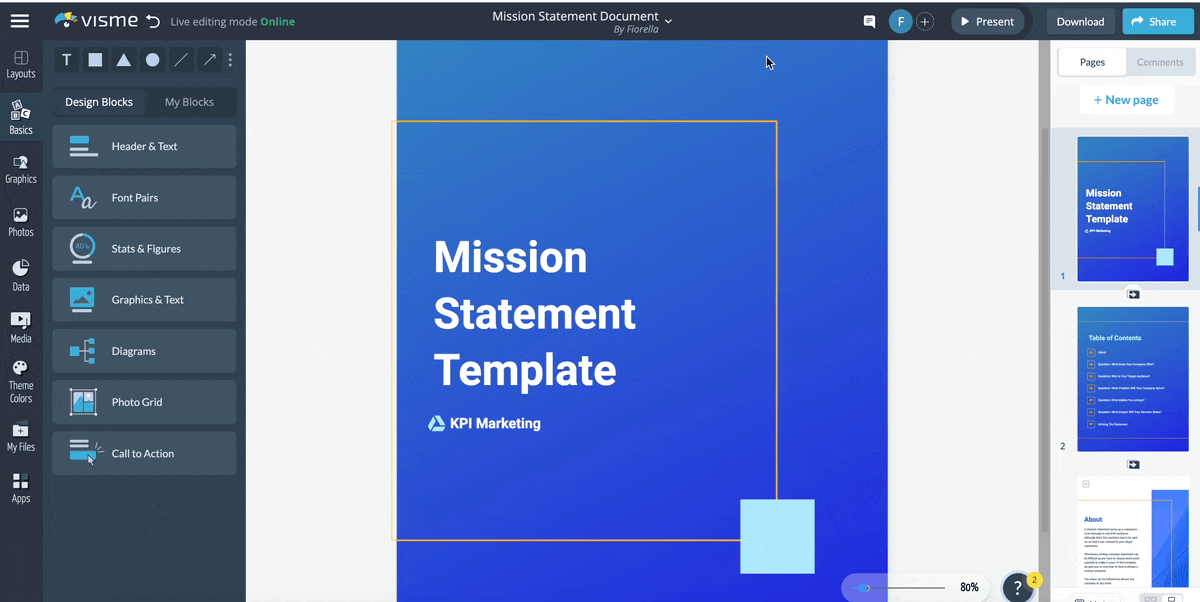Open the hamburger menu
This screenshot has width=1200, height=602.
coord(20,20)
